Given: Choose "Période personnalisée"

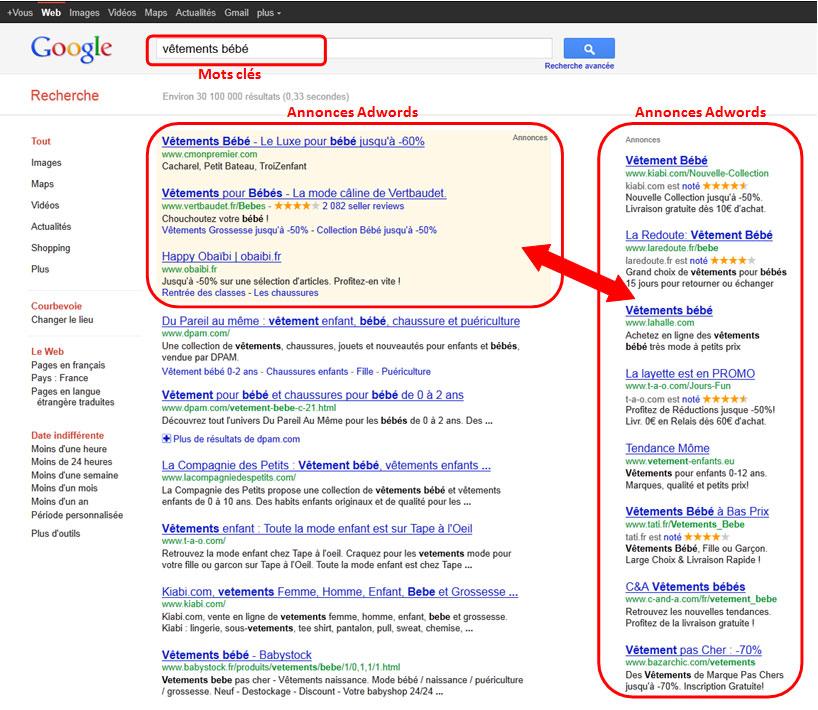Looking at the screenshot, I should click(77, 513).
